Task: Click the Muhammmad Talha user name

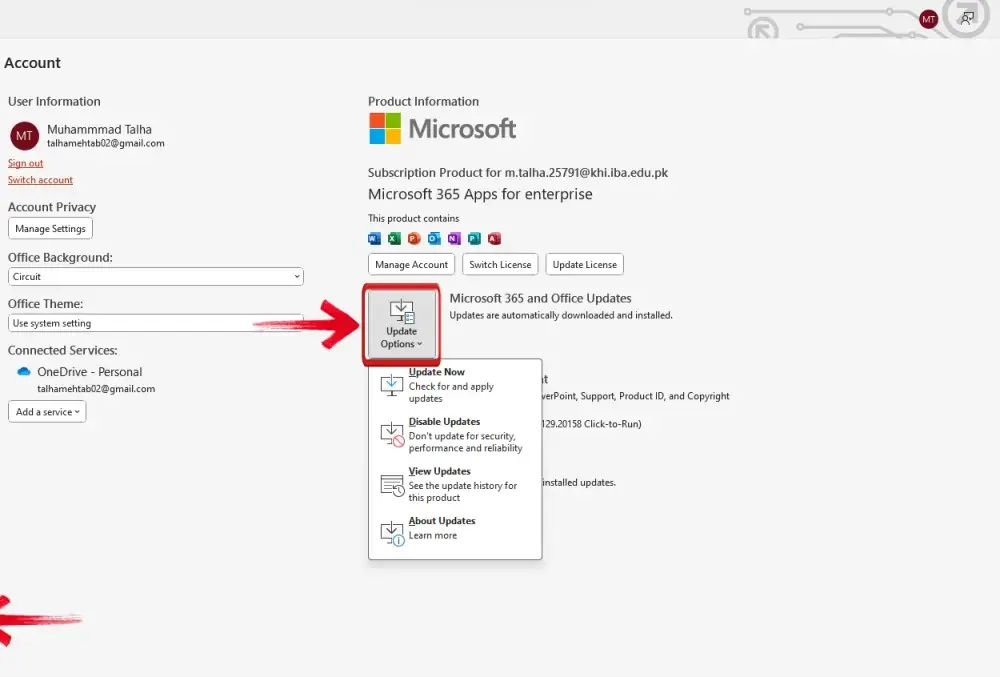Action: pos(99,129)
